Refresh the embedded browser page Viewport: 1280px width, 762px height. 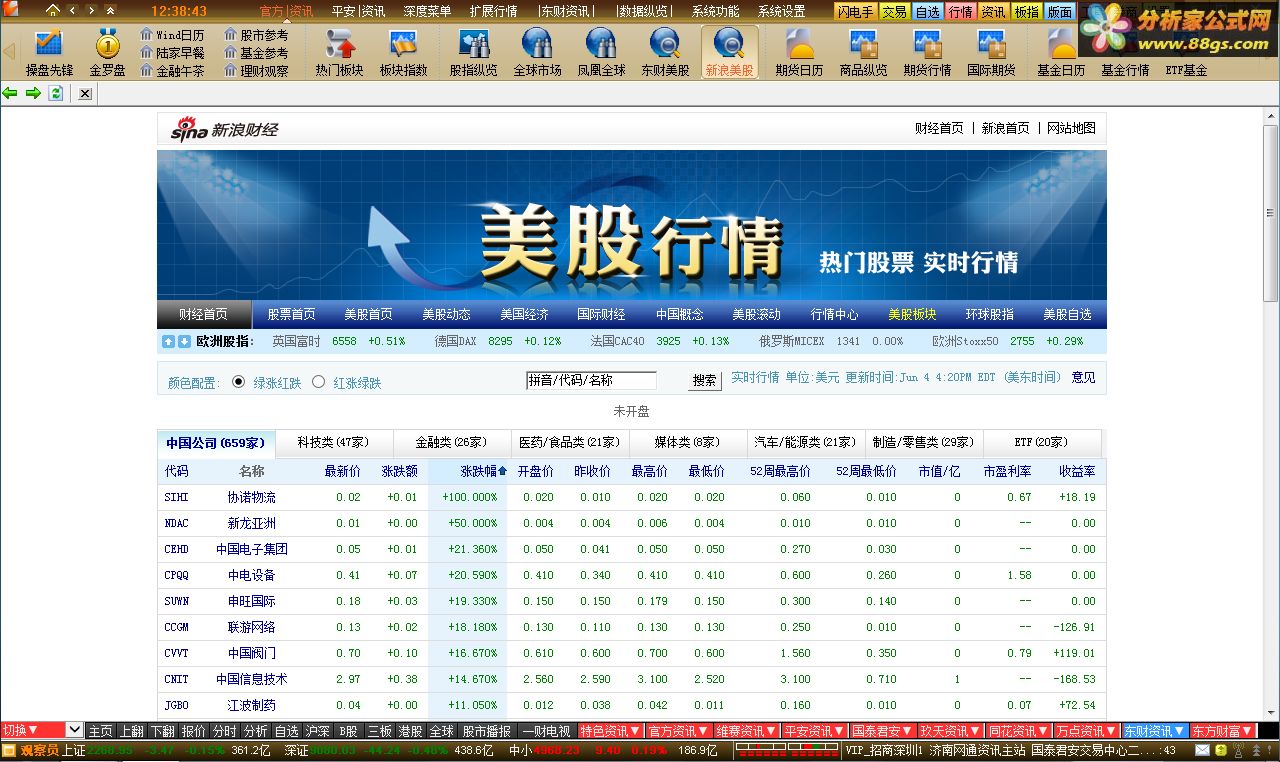click(x=56, y=93)
